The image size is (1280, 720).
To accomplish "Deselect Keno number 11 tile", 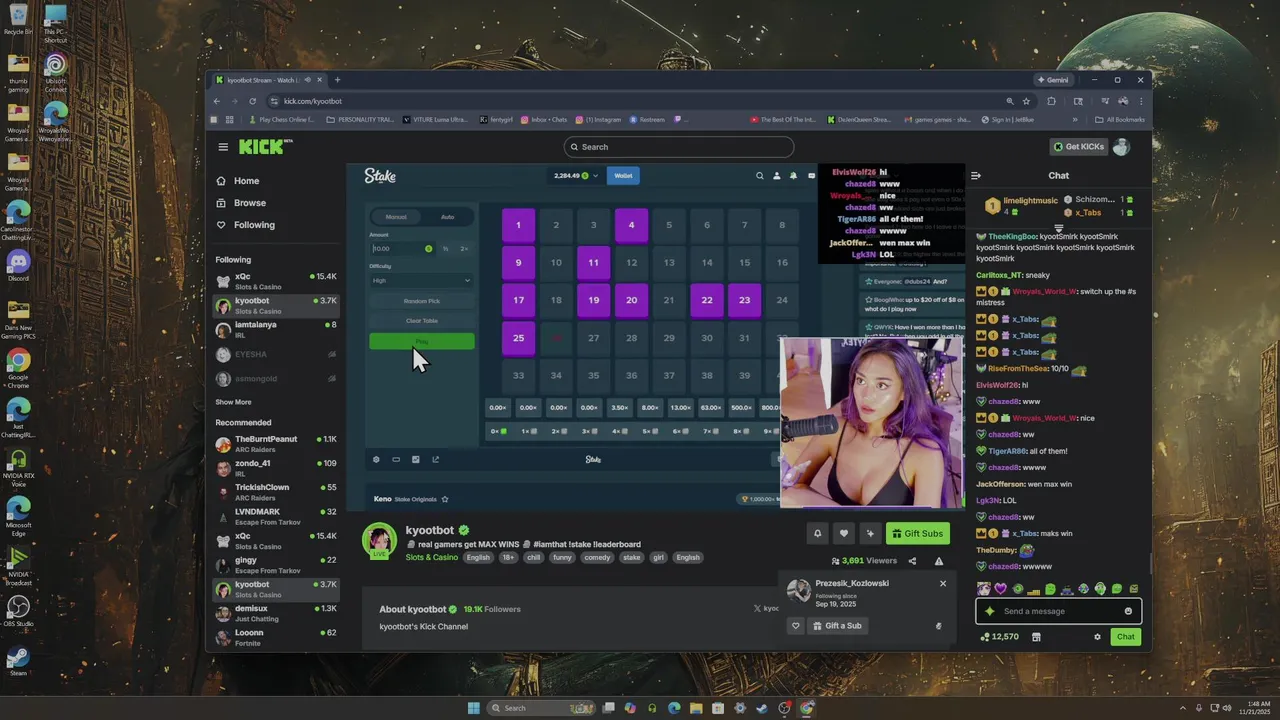I will pyautogui.click(x=593, y=263).
